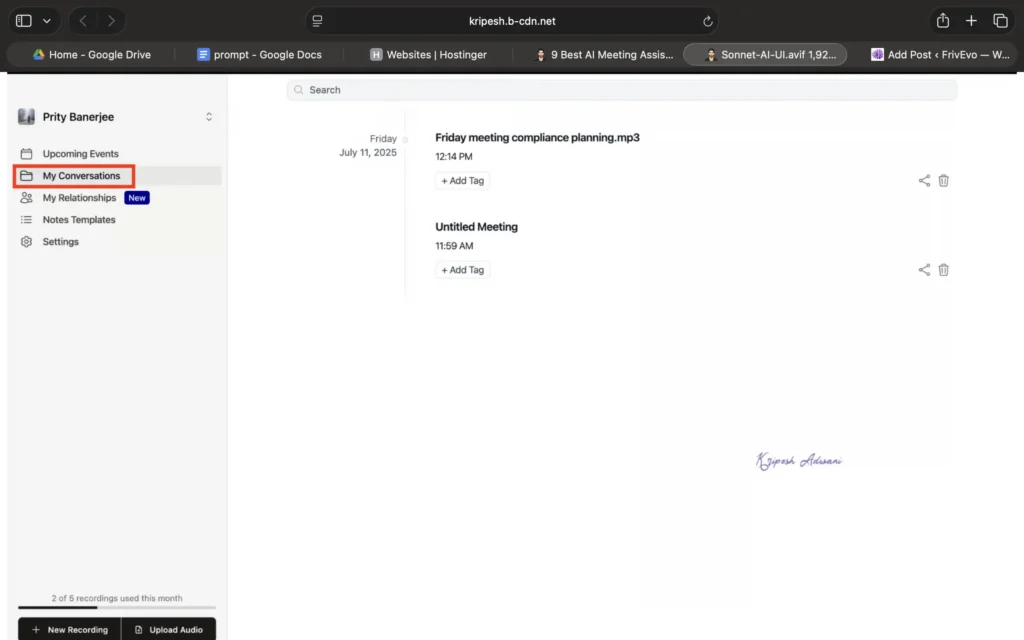Reload the page in address bar
Viewport: 1024px width, 640px height.
point(708,21)
